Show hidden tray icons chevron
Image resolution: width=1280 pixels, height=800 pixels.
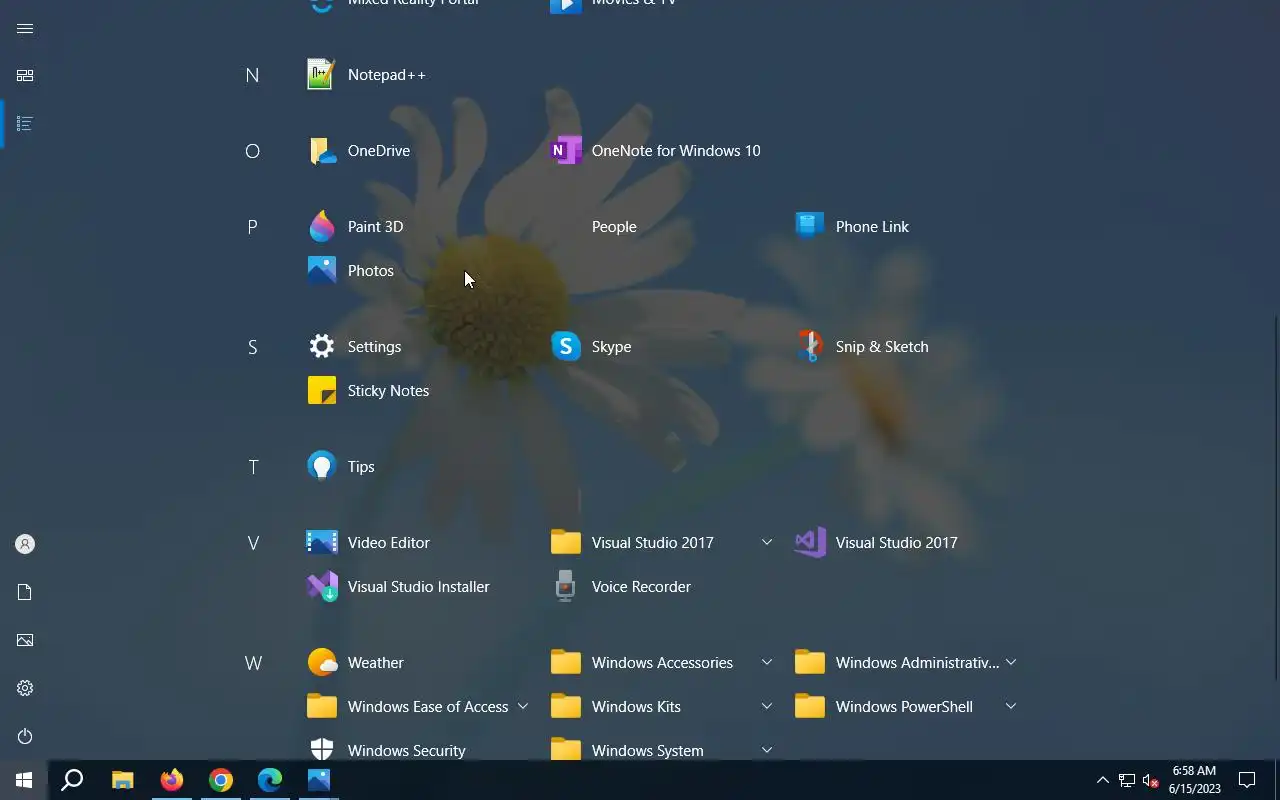pos(1103,780)
